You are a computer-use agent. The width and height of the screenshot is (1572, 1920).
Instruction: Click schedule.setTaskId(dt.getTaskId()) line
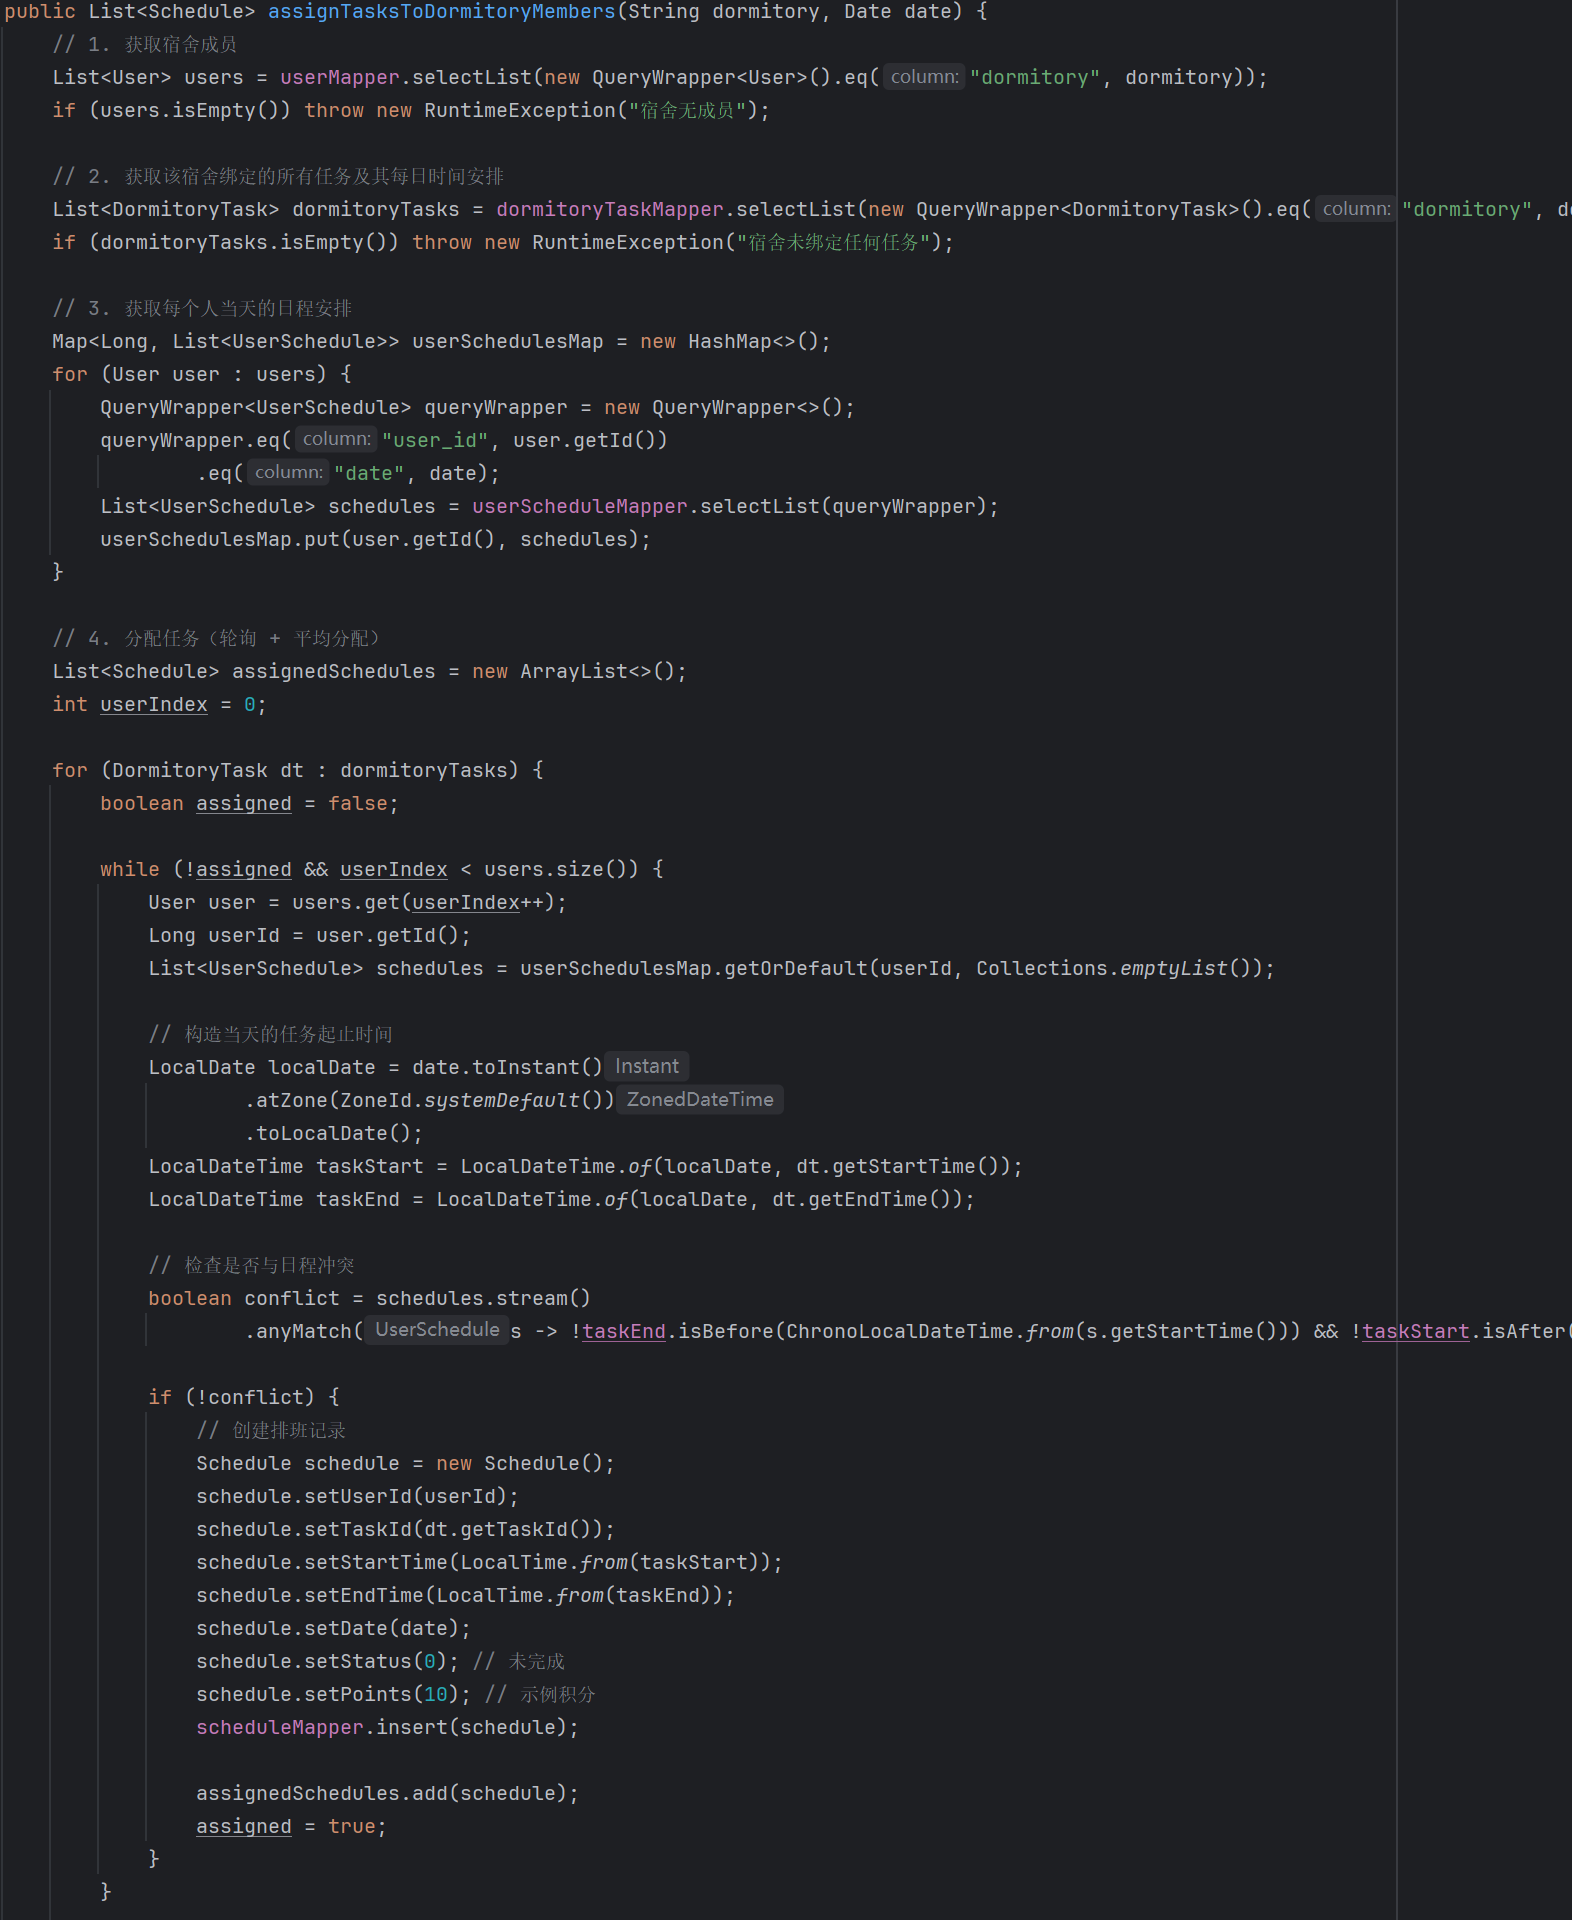point(405,1530)
